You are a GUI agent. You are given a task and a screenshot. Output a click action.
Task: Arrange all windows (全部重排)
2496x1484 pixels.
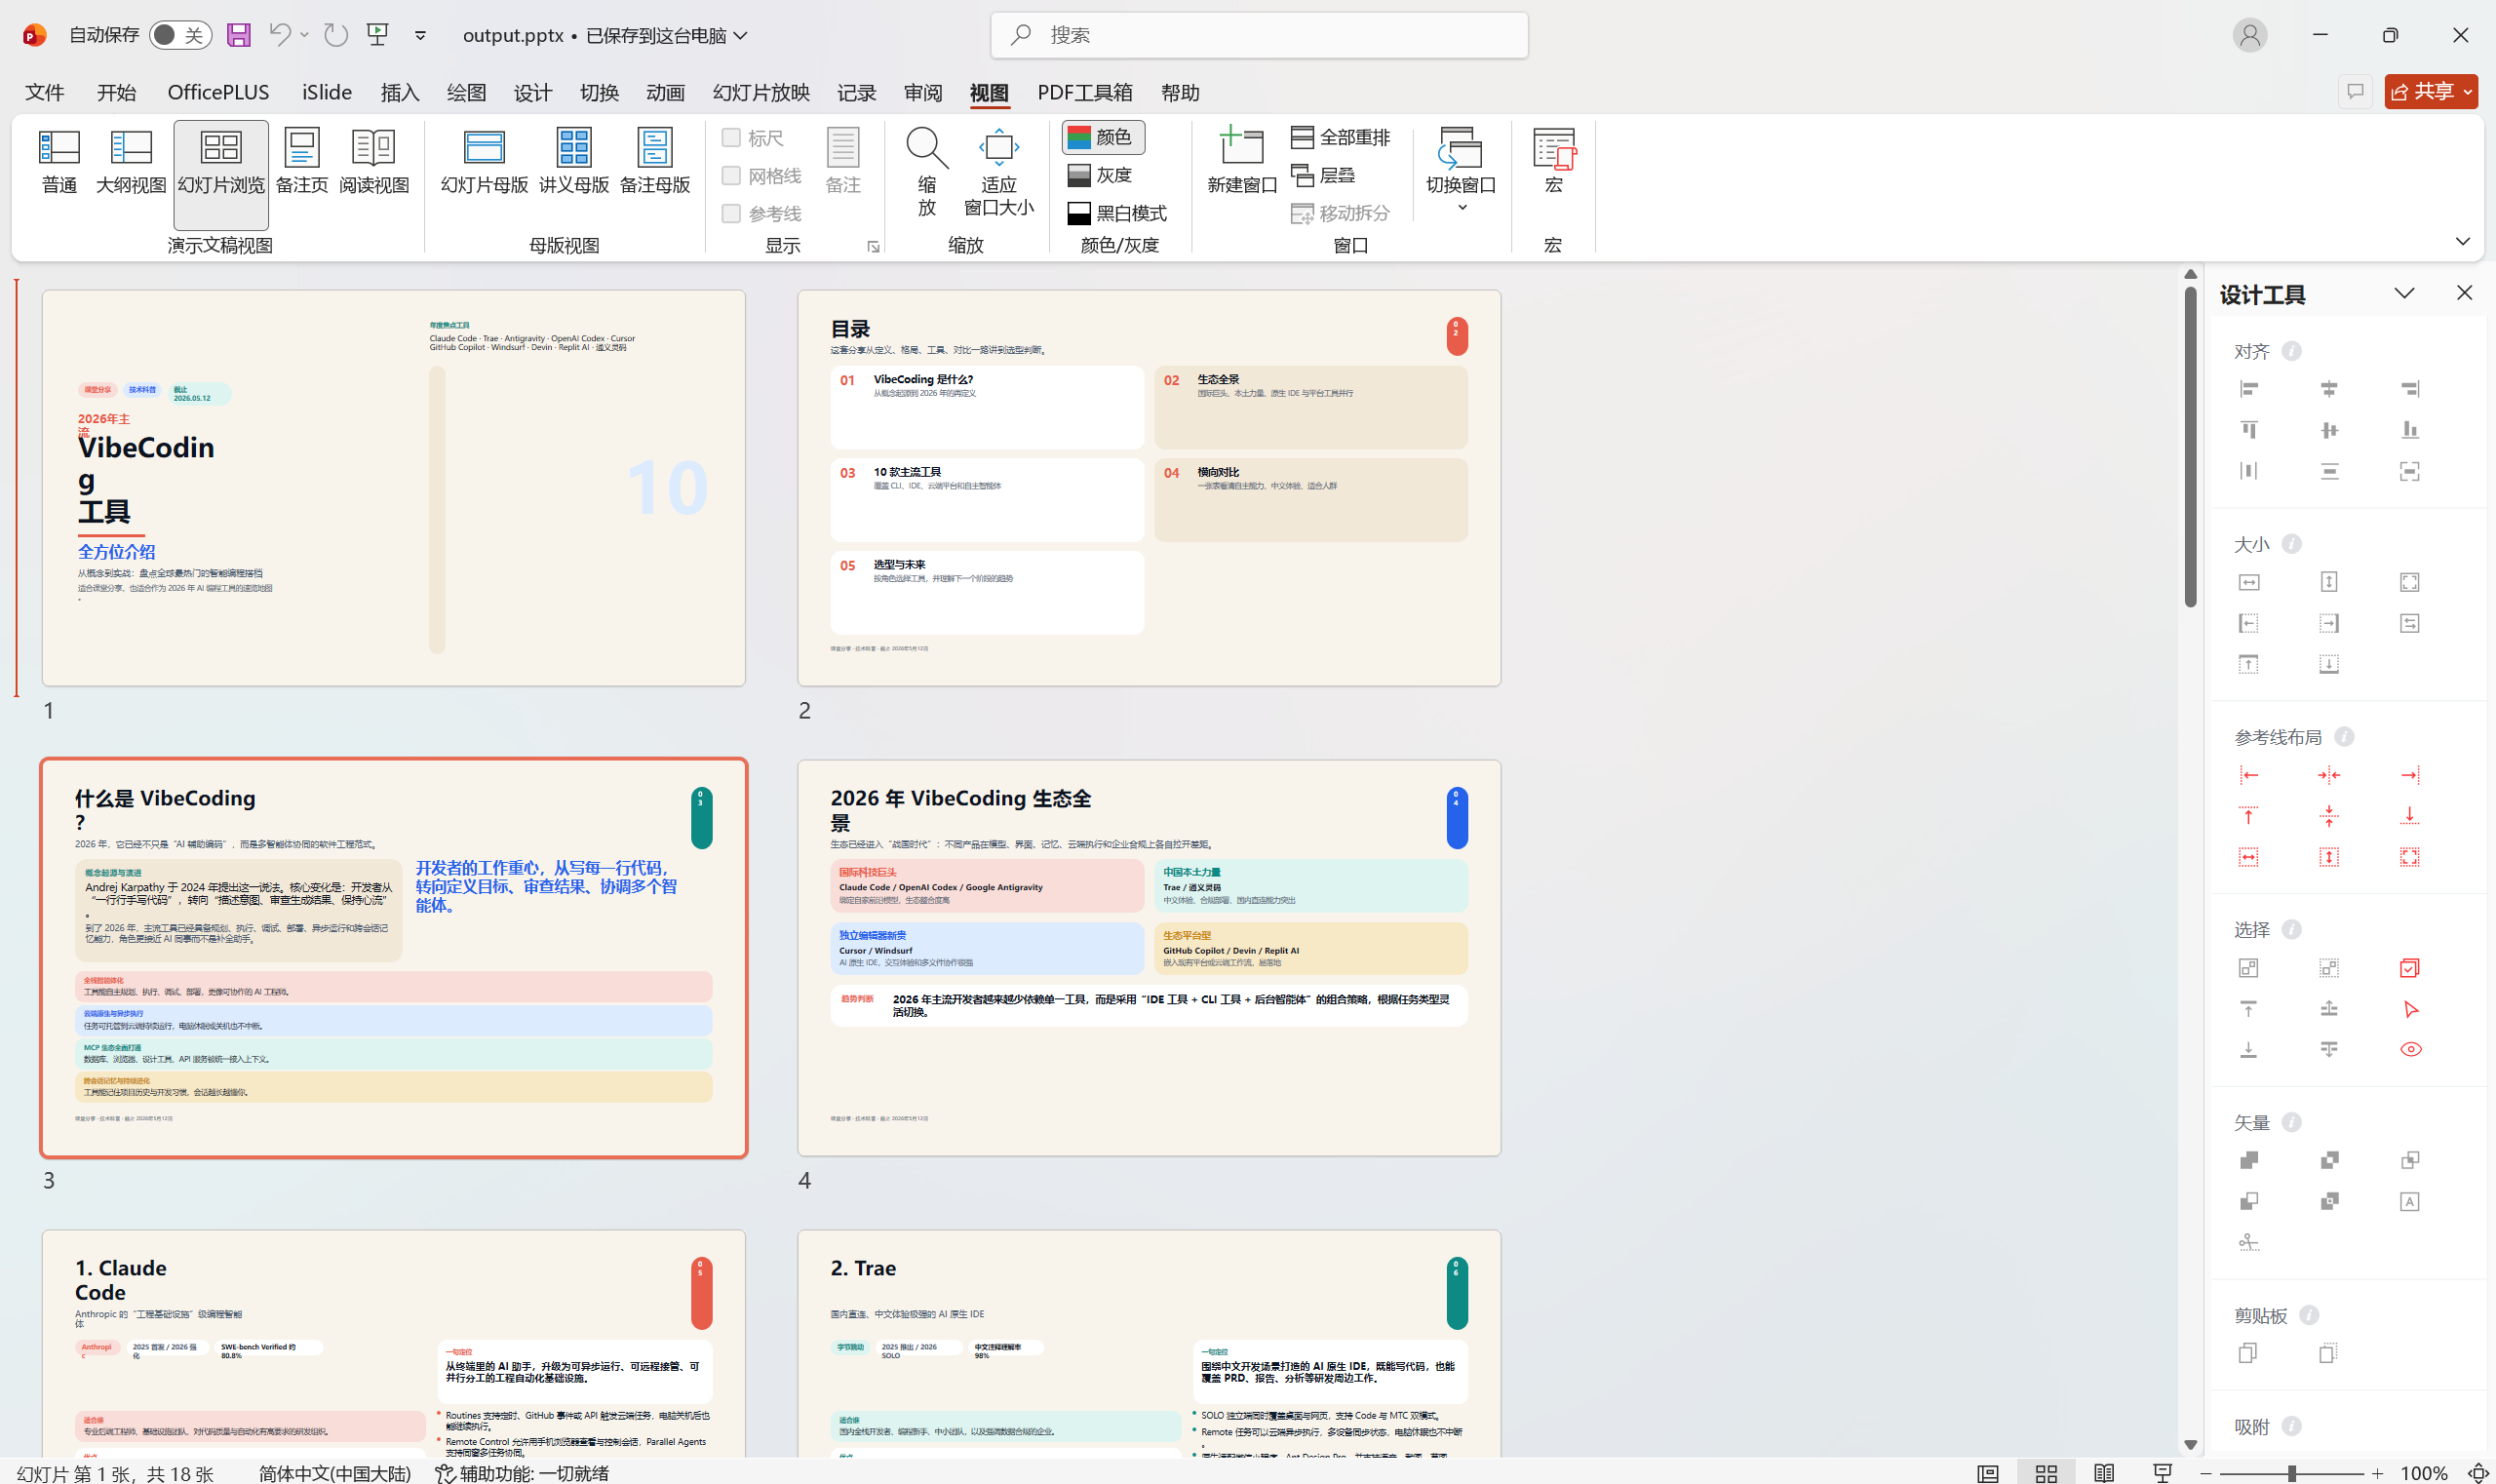pyautogui.click(x=1341, y=137)
